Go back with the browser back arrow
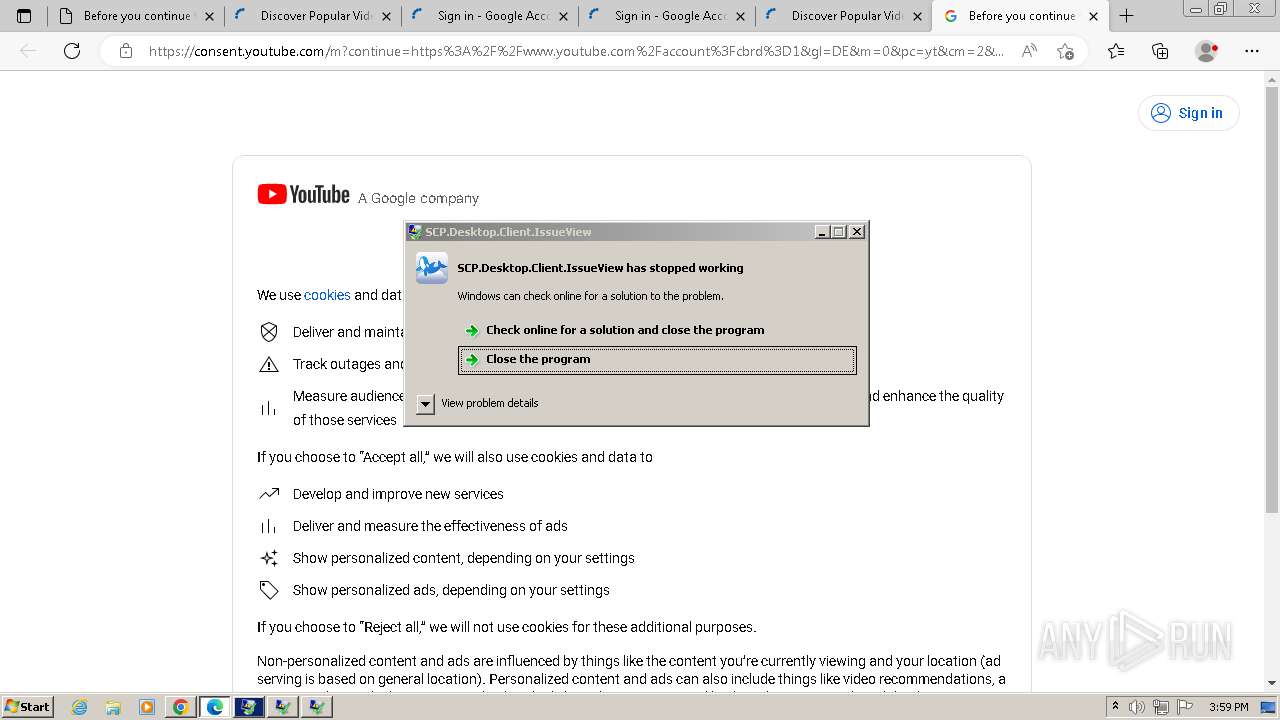 coord(28,51)
